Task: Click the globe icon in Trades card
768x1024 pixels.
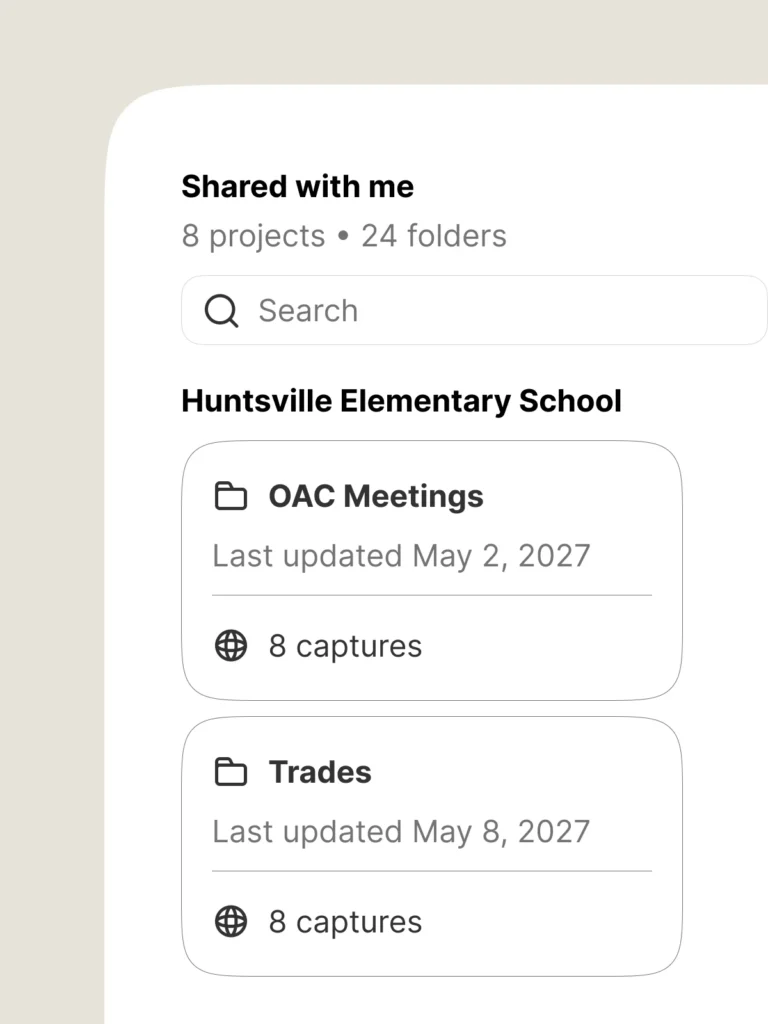Action: 231,922
